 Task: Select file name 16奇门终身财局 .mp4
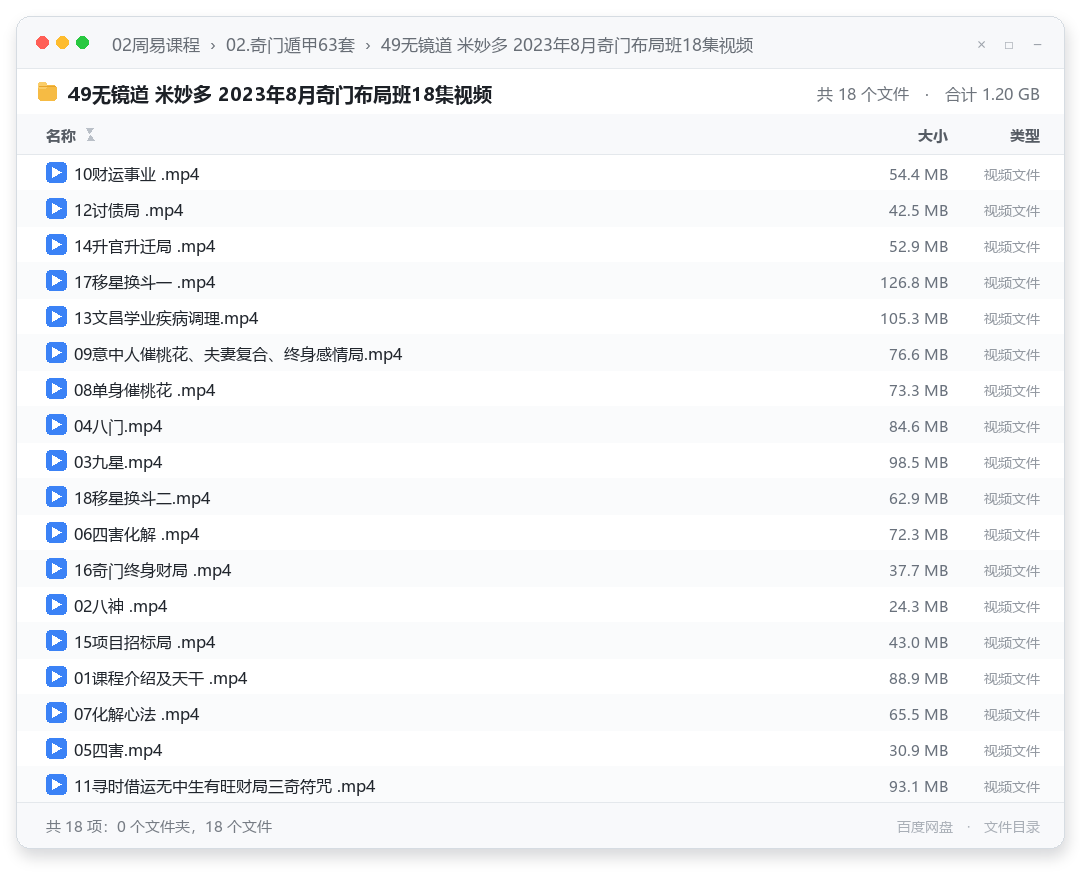(152, 570)
